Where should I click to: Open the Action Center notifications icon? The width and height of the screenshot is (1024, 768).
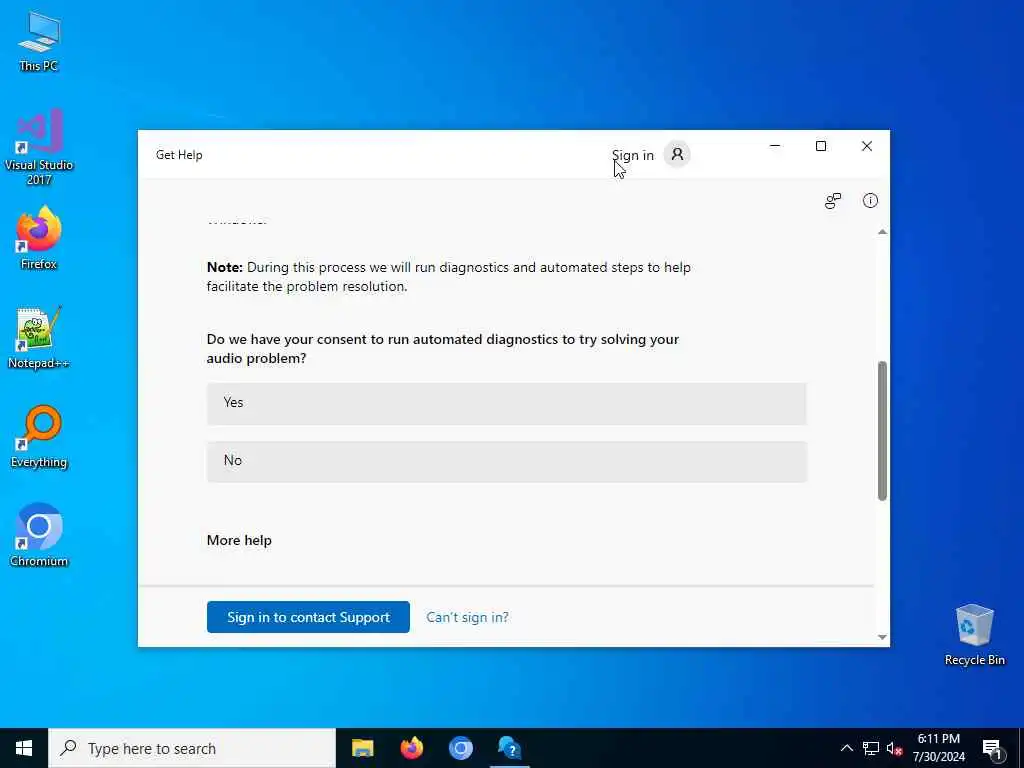click(992, 749)
